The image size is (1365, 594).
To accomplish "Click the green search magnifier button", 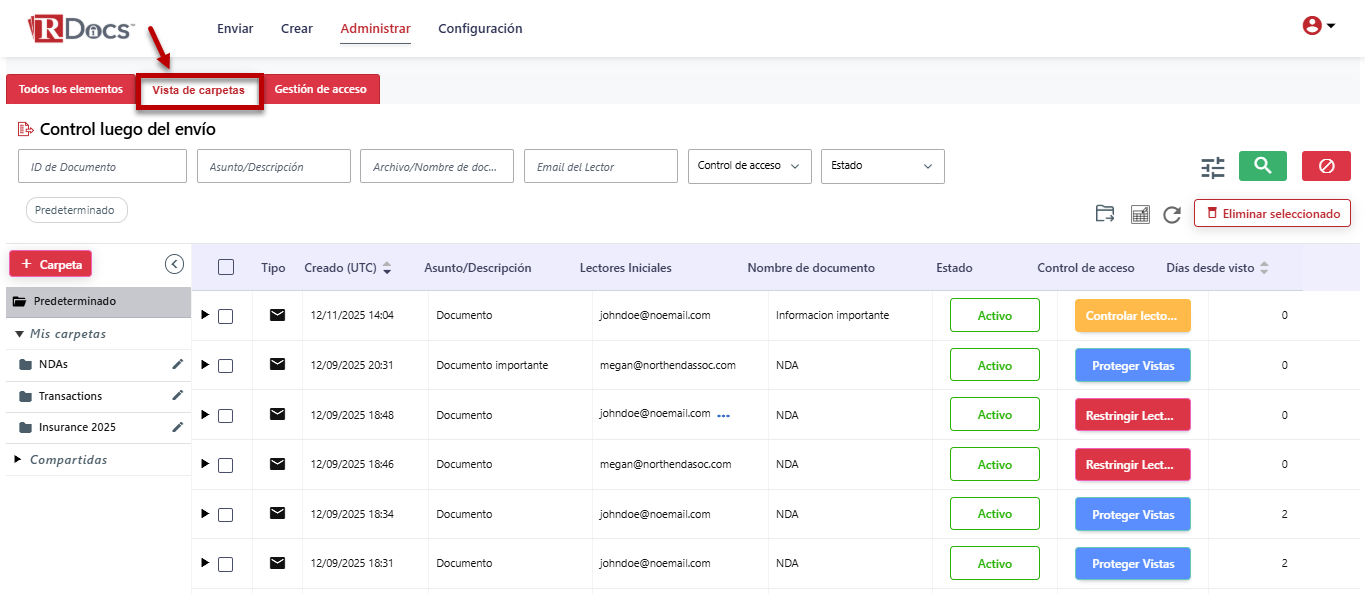I will pyautogui.click(x=1262, y=166).
